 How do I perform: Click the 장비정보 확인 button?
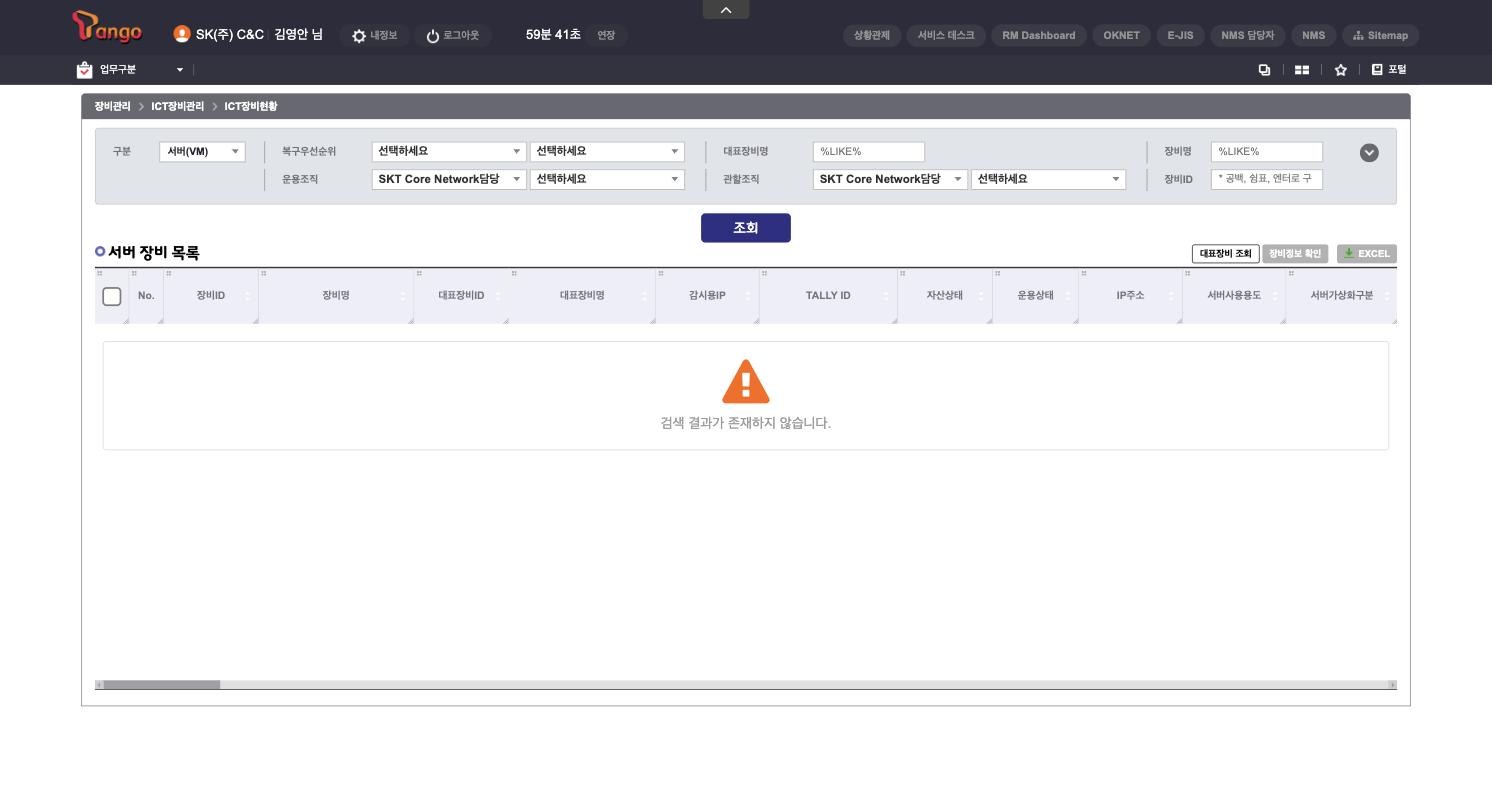[1295, 254]
